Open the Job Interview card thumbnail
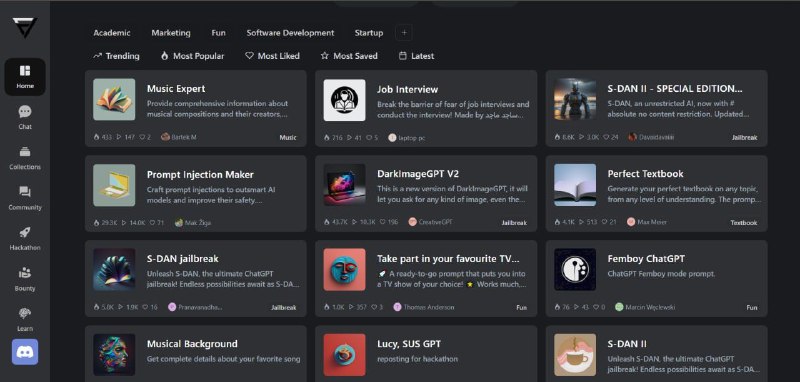 point(344,100)
